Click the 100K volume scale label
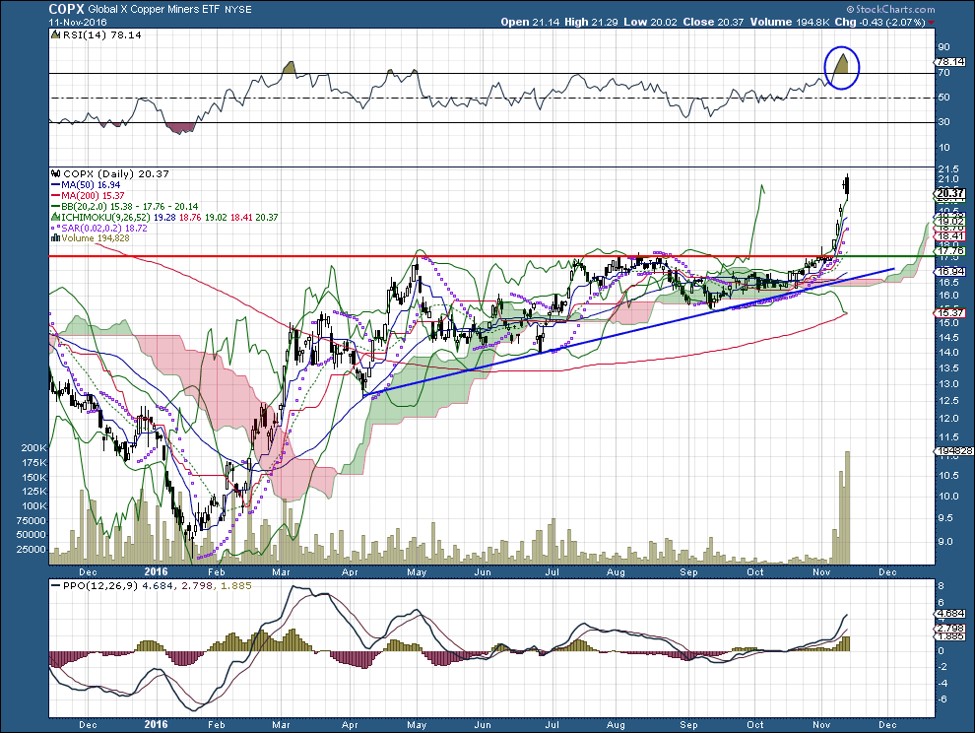Screen dimensions: 975x733 click(35, 506)
